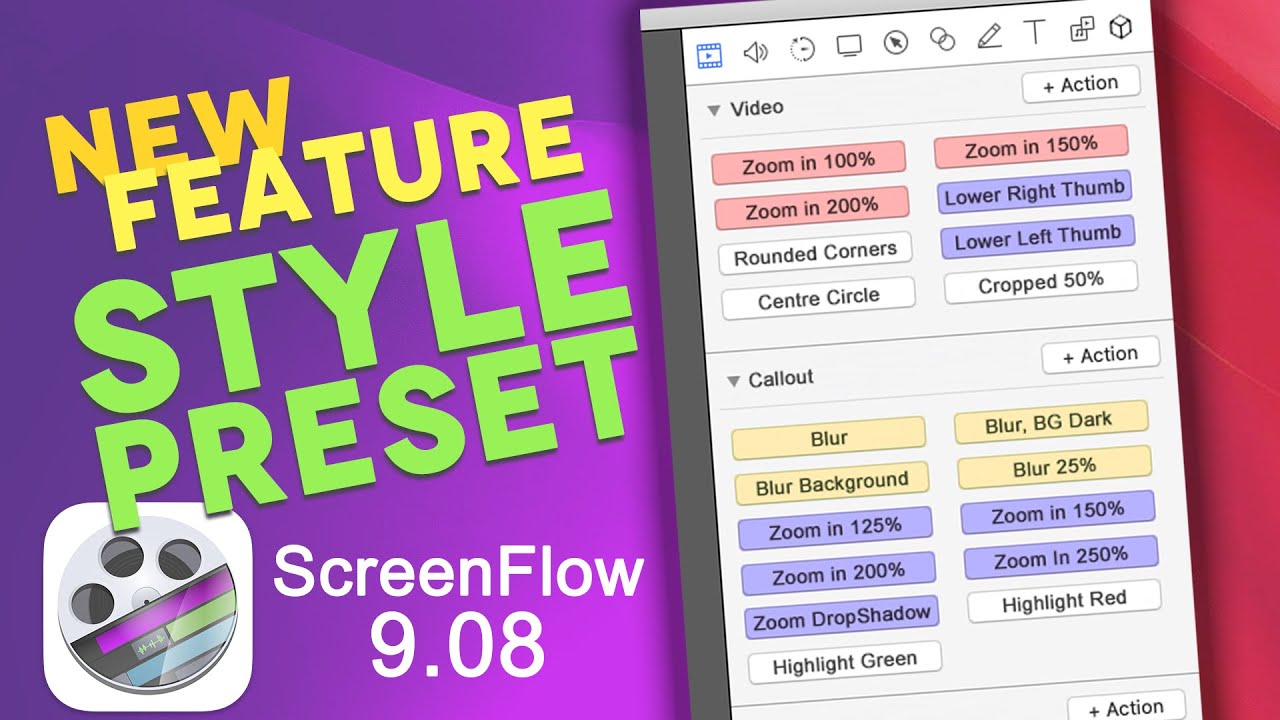
Task: Open the Text properties T icon
Action: tap(1035, 32)
